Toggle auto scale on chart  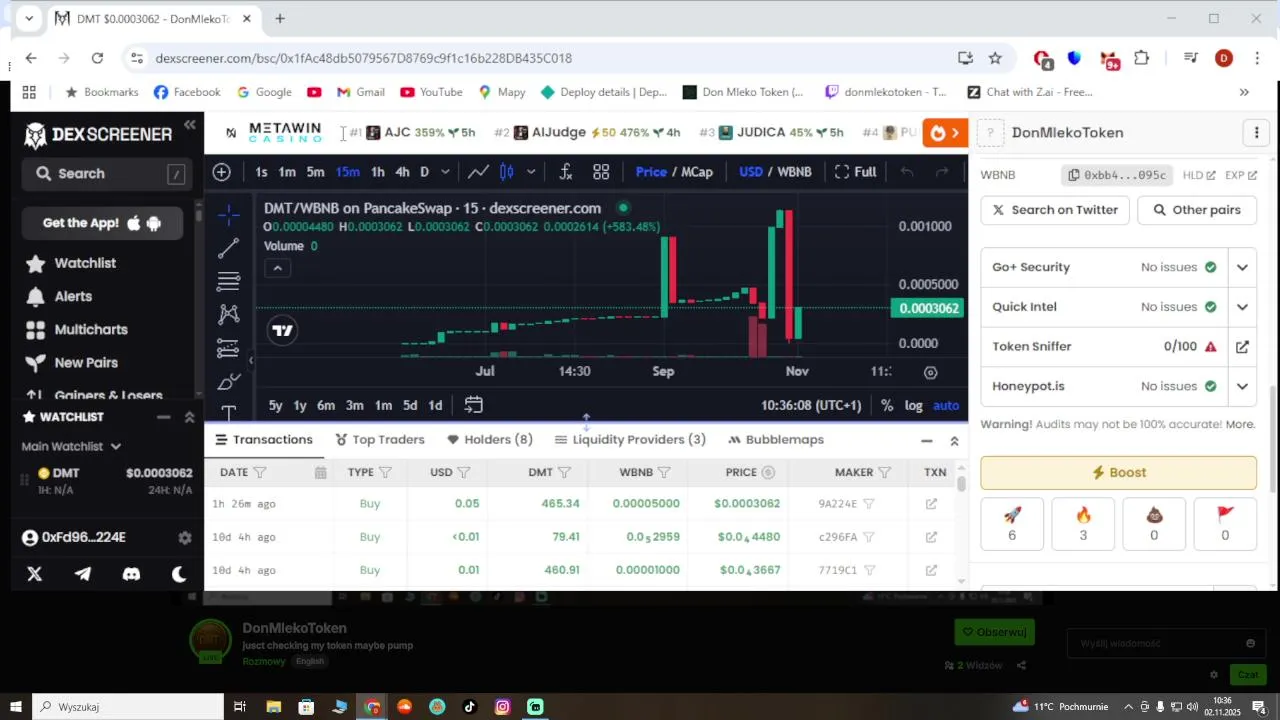(x=946, y=405)
